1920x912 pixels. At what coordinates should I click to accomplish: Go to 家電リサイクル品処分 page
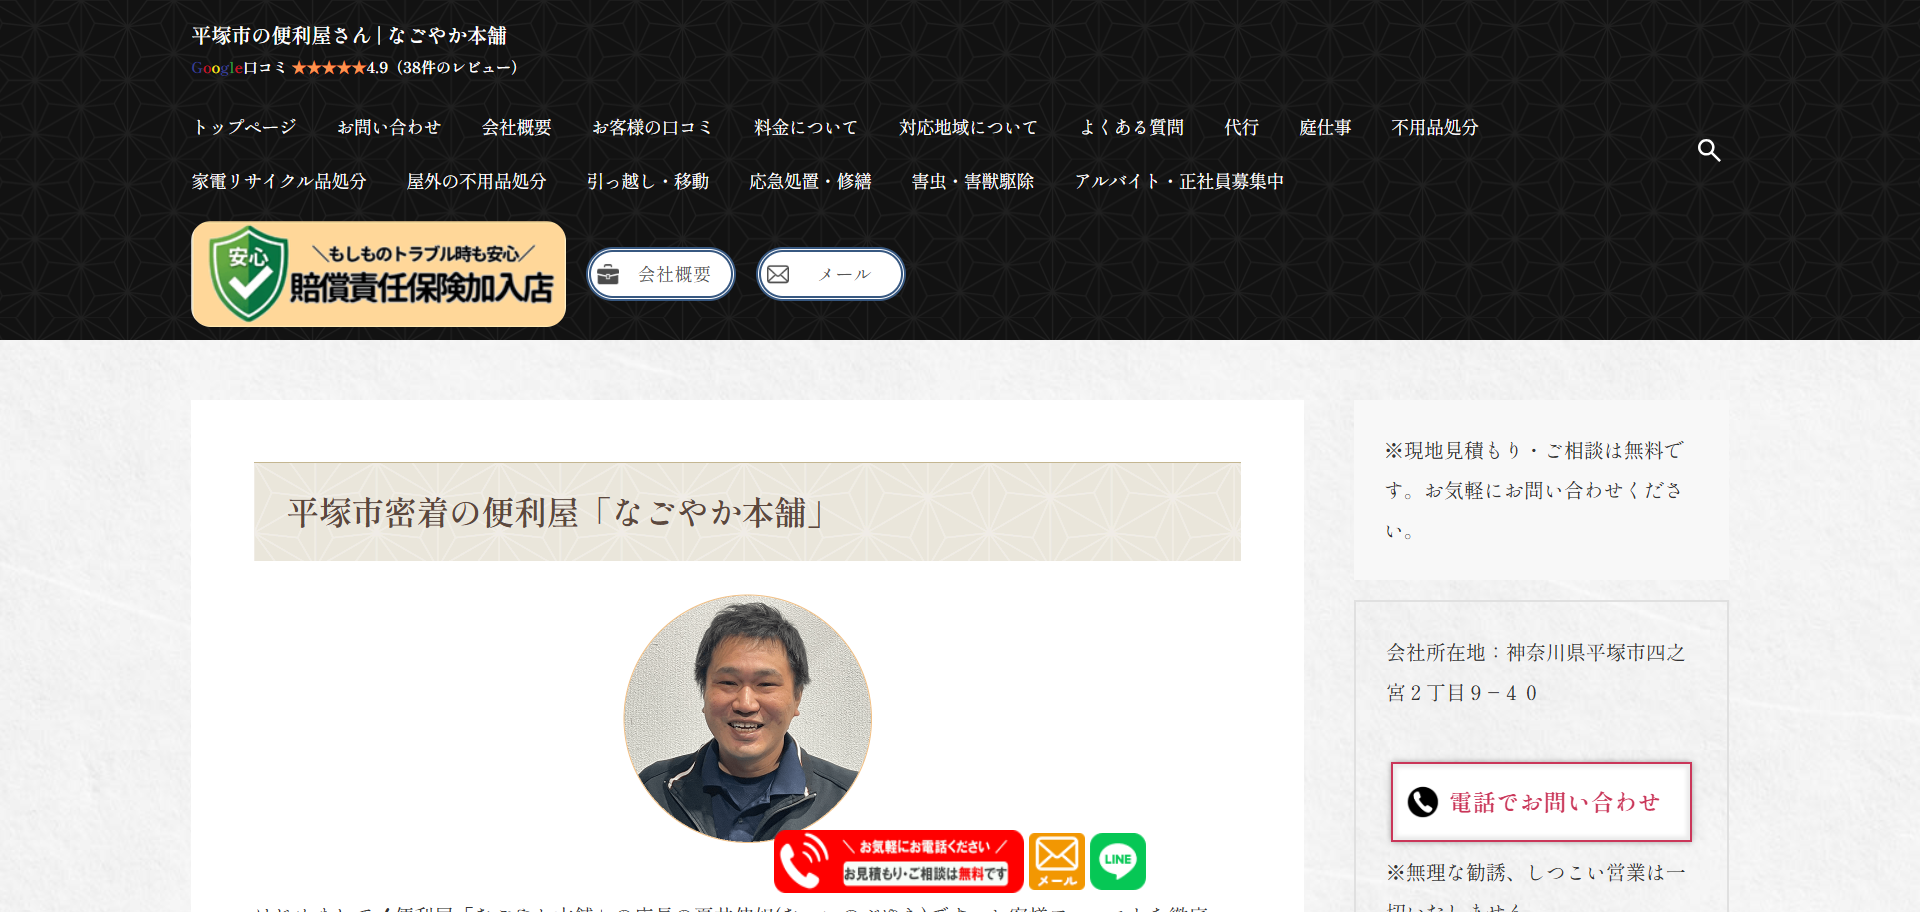pos(279,181)
